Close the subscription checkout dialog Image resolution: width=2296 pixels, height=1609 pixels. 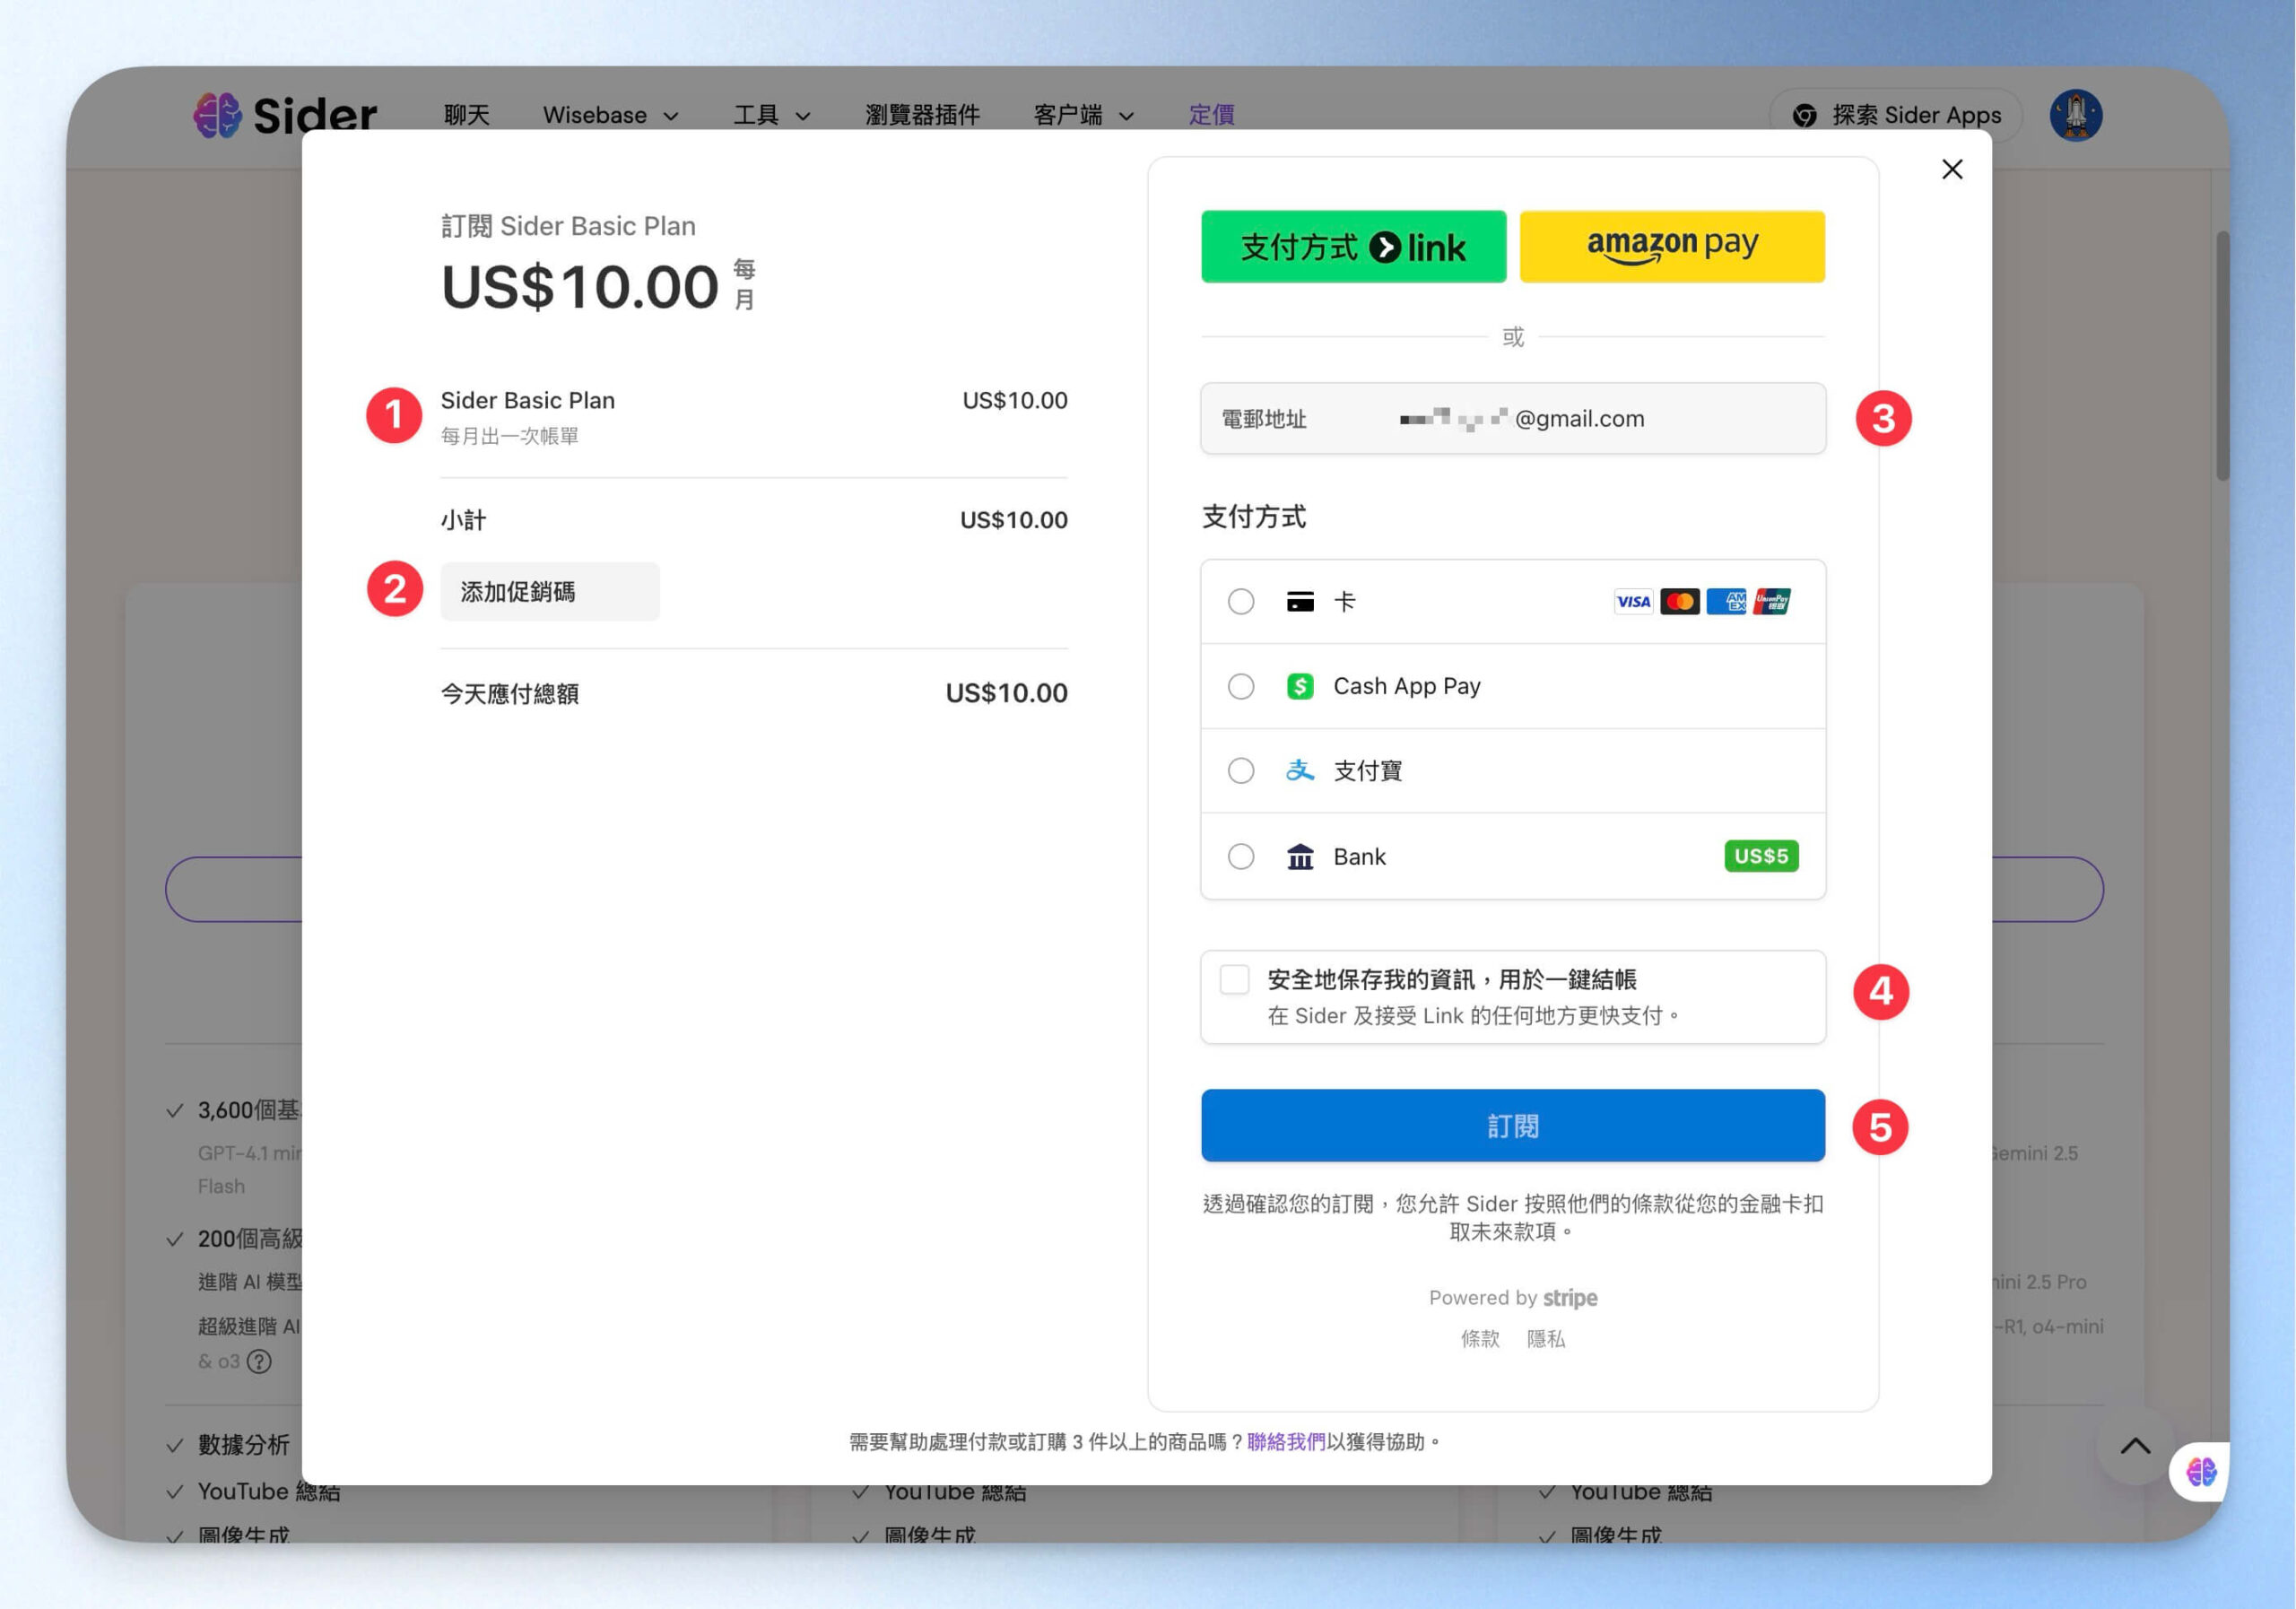(1952, 169)
